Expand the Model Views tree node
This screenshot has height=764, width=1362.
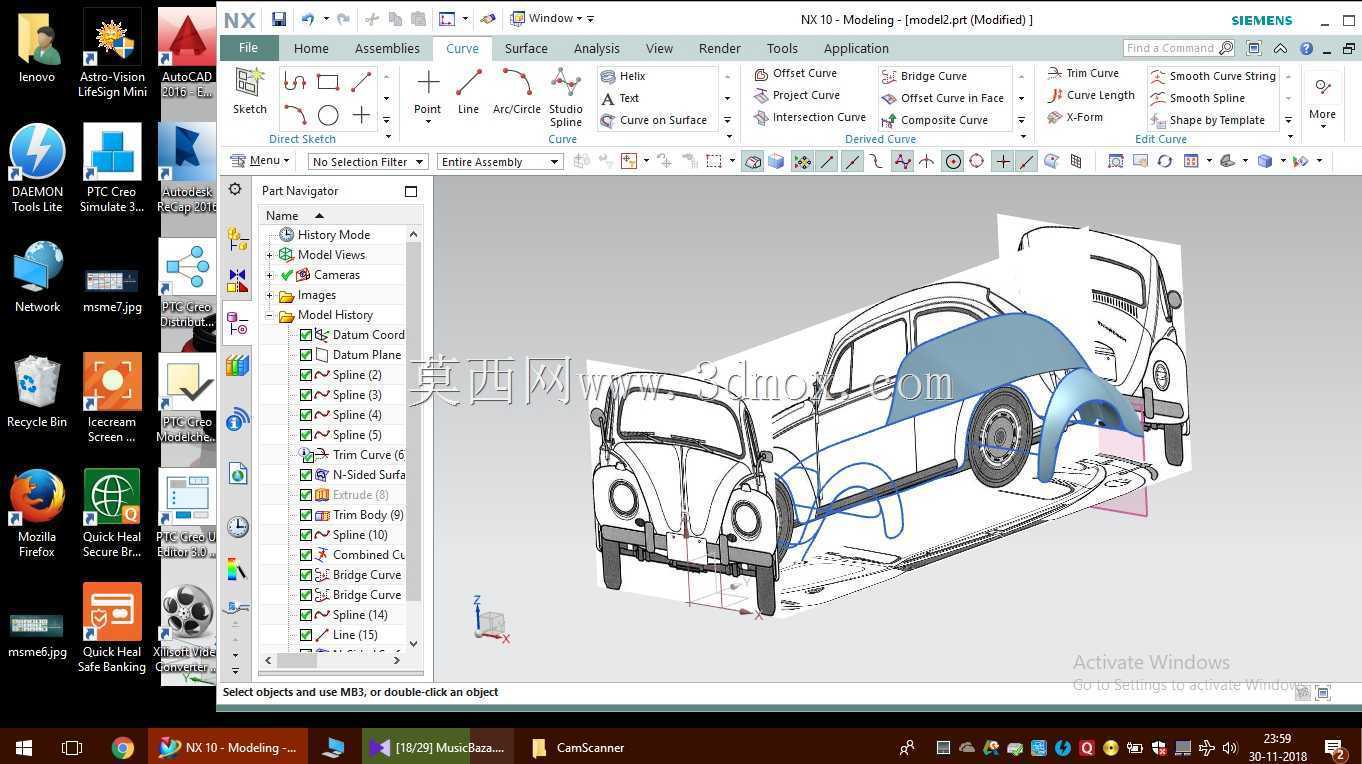(x=270, y=255)
